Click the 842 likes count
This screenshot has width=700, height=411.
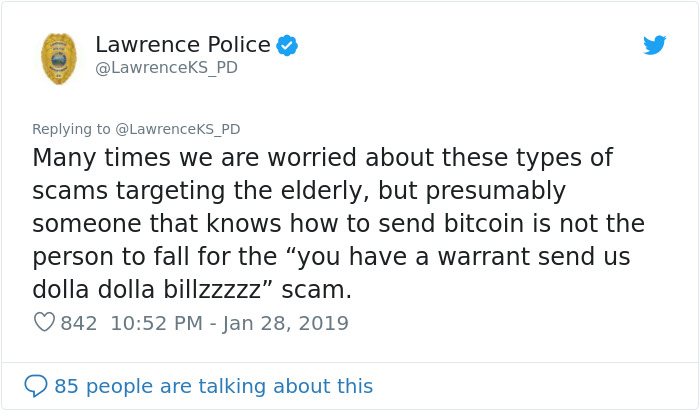[79, 323]
